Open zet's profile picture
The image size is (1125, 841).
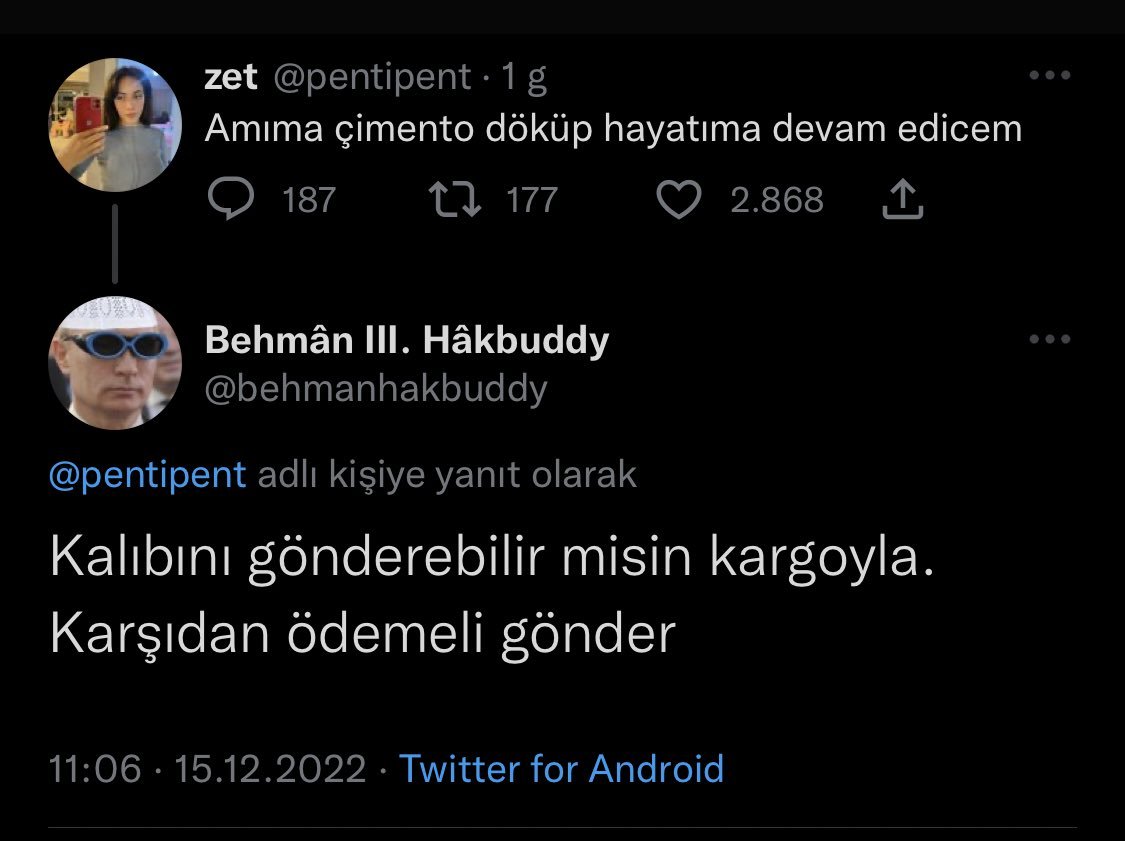pos(114,125)
